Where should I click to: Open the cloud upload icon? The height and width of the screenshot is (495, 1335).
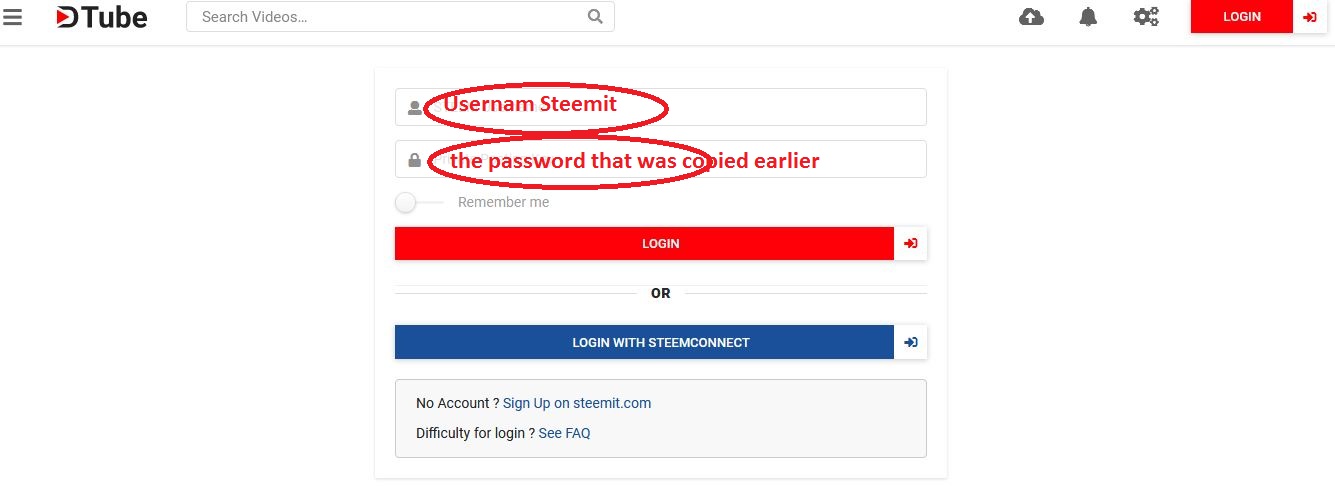[1031, 17]
